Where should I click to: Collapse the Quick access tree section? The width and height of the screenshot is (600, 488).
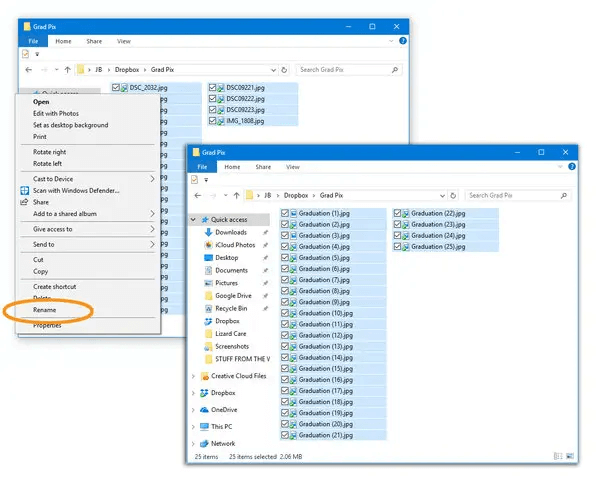point(193,219)
